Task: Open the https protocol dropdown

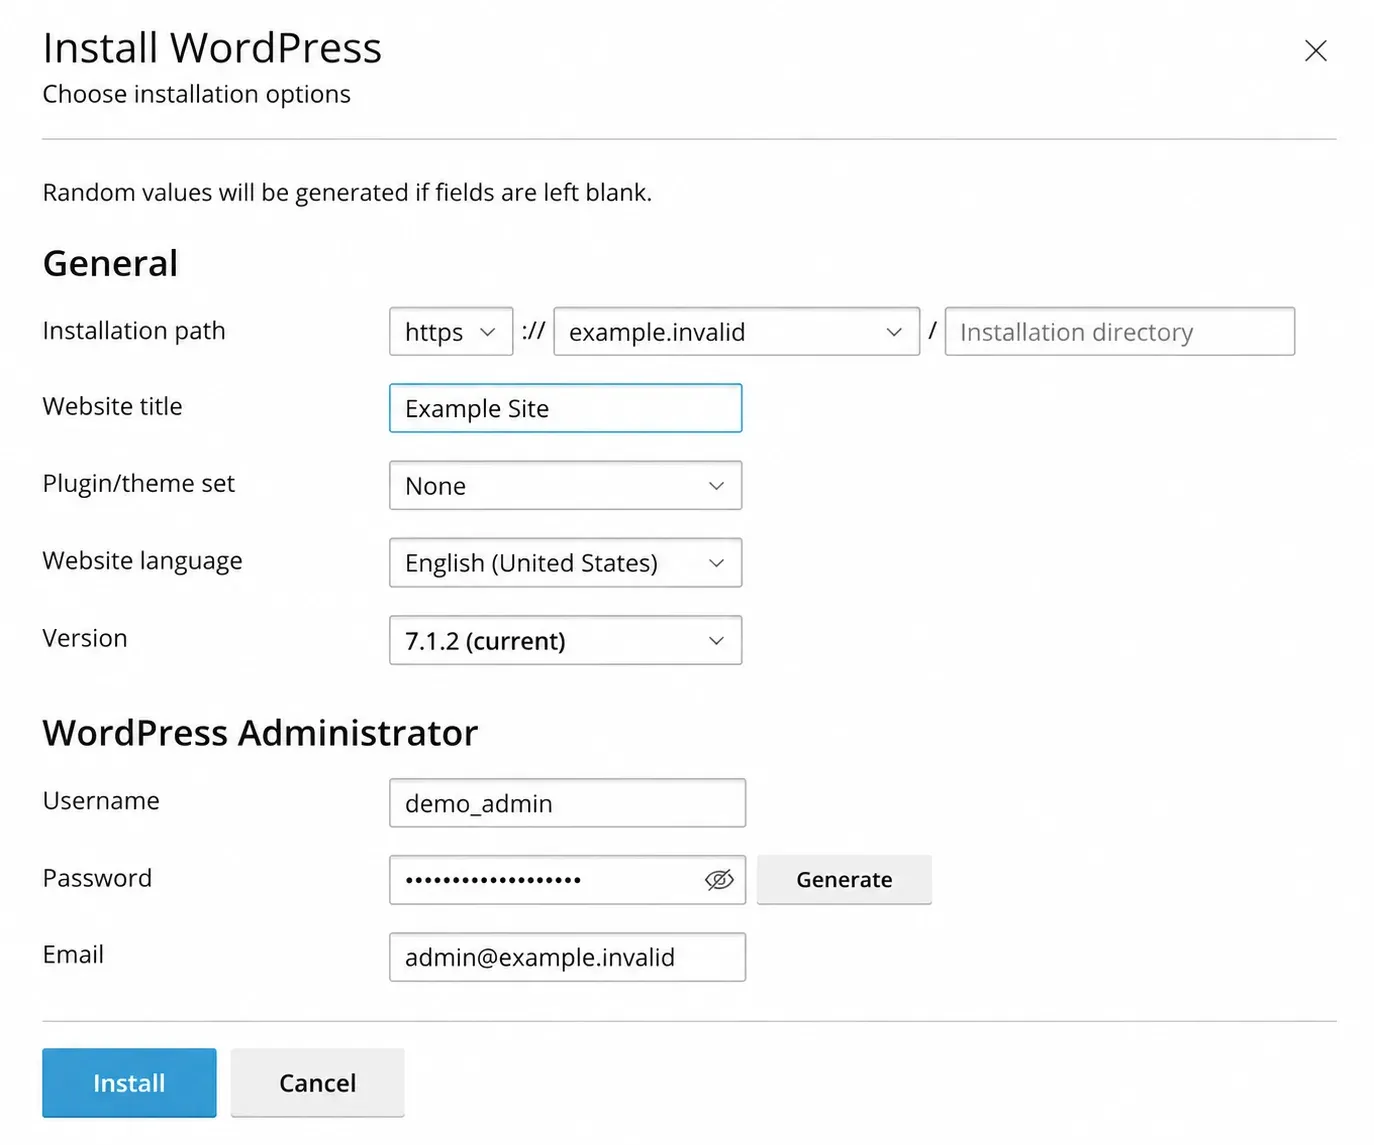Action: coord(451,332)
